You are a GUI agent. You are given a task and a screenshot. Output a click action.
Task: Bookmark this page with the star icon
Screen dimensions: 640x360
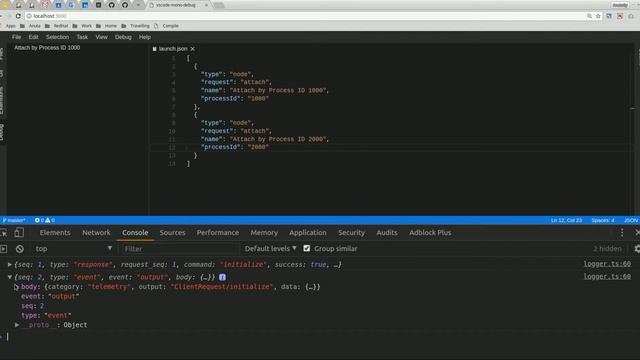click(x=598, y=16)
